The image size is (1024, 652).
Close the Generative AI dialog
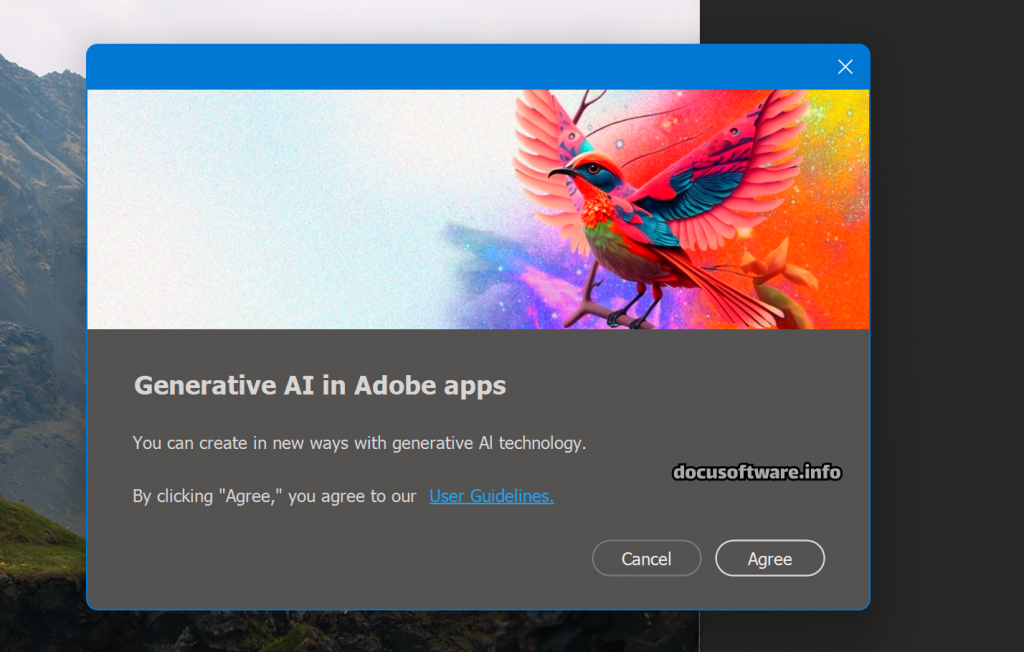845,67
